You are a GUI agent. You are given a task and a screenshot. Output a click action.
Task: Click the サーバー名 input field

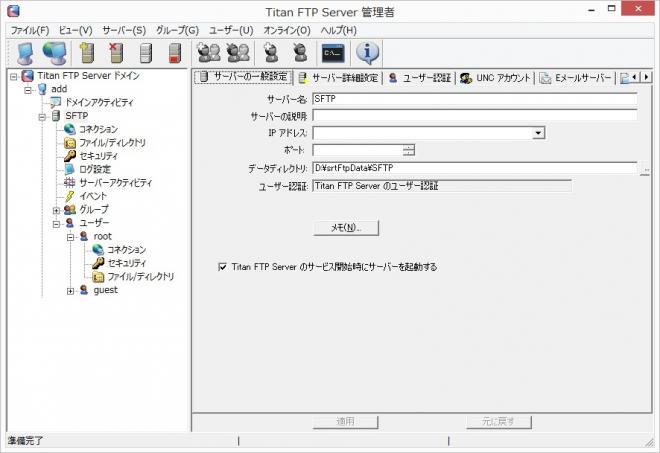click(x=475, y=99)
